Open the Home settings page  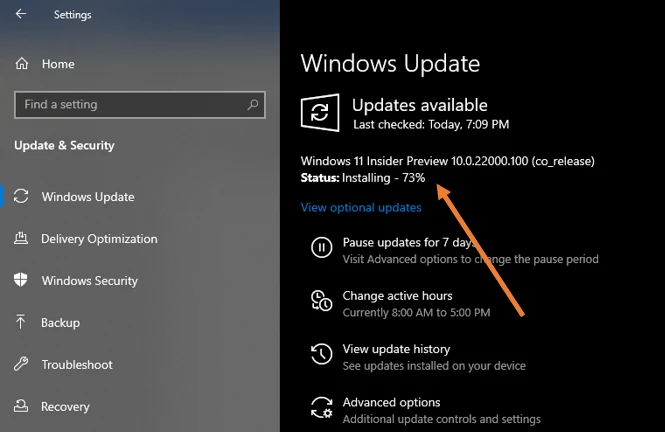click(58, 64)
